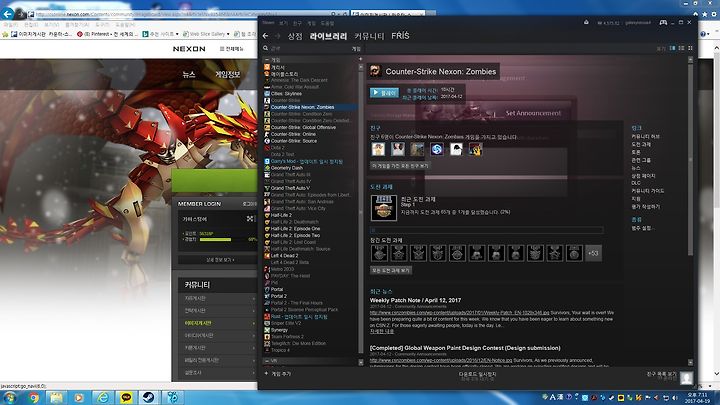The height and width of the screenshot is (405, 720).
Task: Open the 커뮤니티 tab in Steam
Action: pos(369,36)
